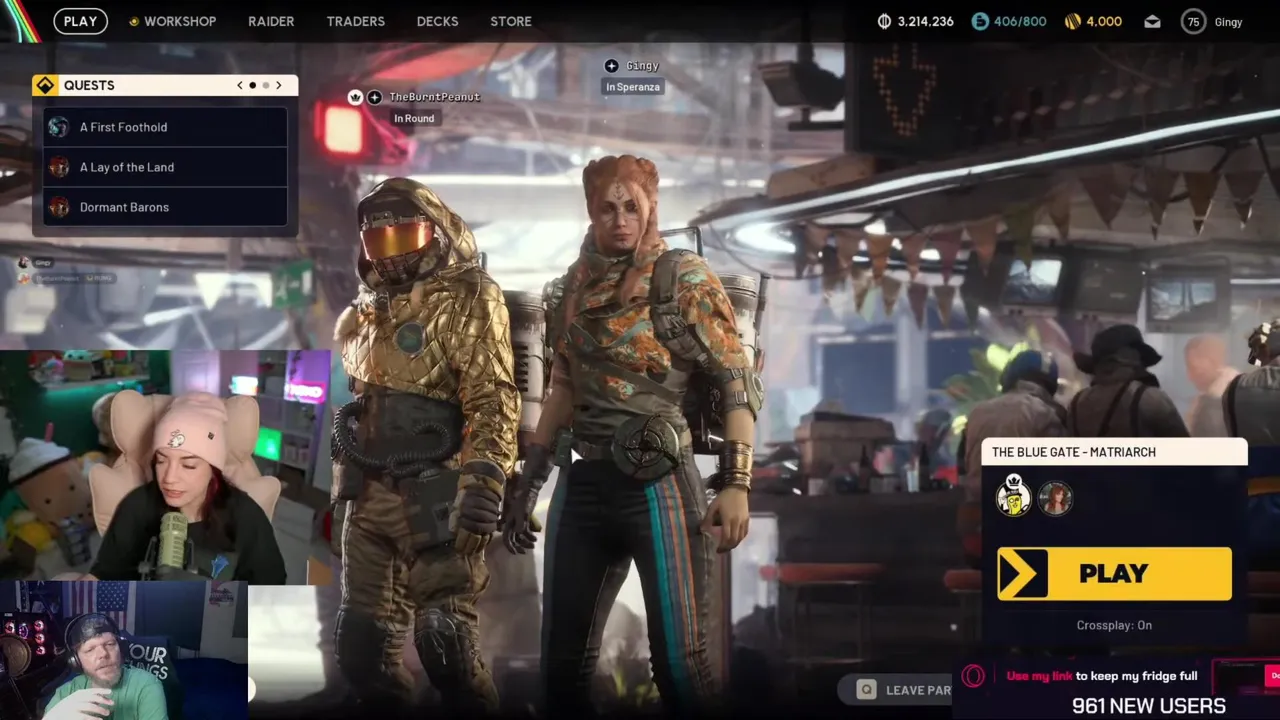Viewport: 1280px width, 720px height.
Task: Select second quests page dot
Action: [x=265, y=85]
